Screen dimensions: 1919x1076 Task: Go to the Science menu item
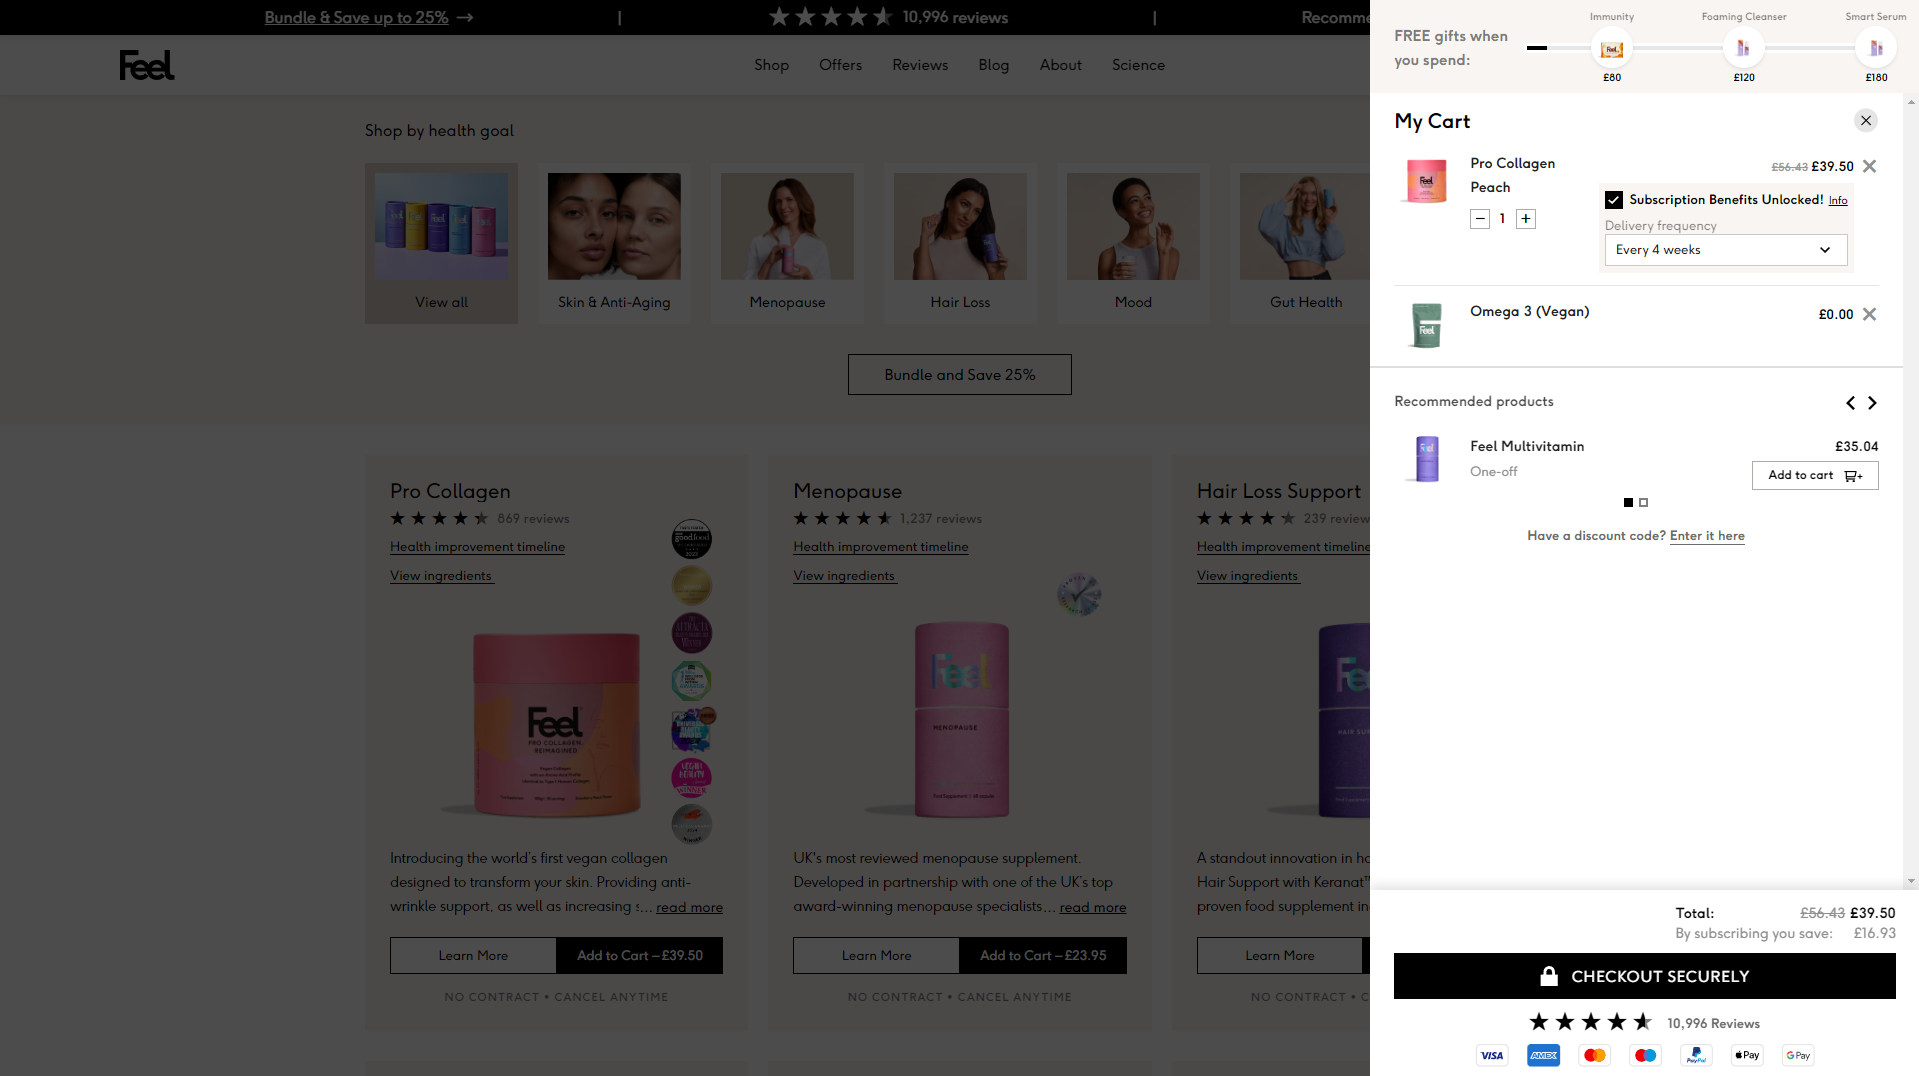(x=1138, y=65)
